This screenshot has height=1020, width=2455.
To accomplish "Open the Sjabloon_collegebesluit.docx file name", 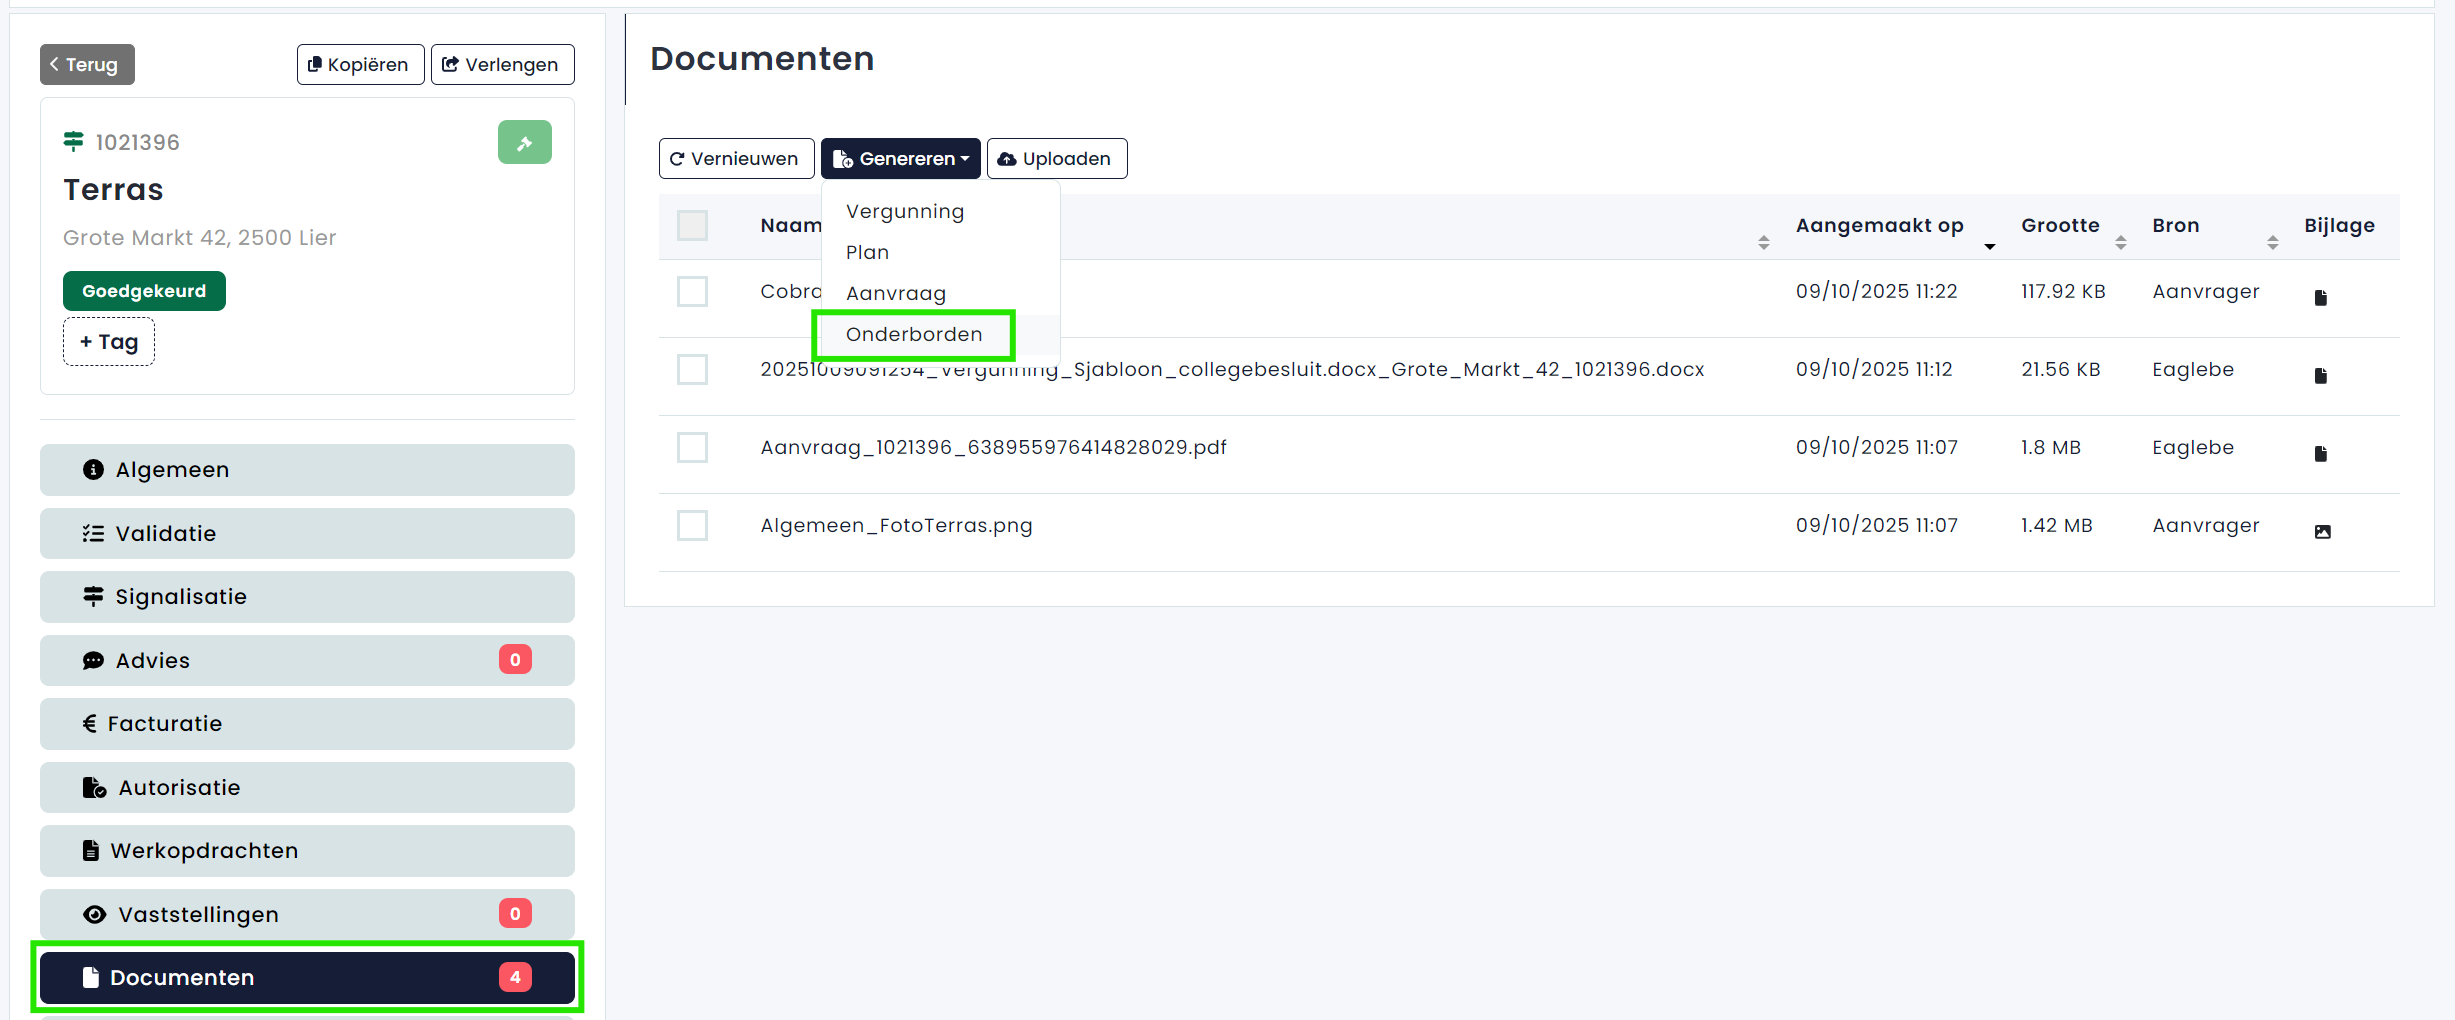I will 1232,370.
